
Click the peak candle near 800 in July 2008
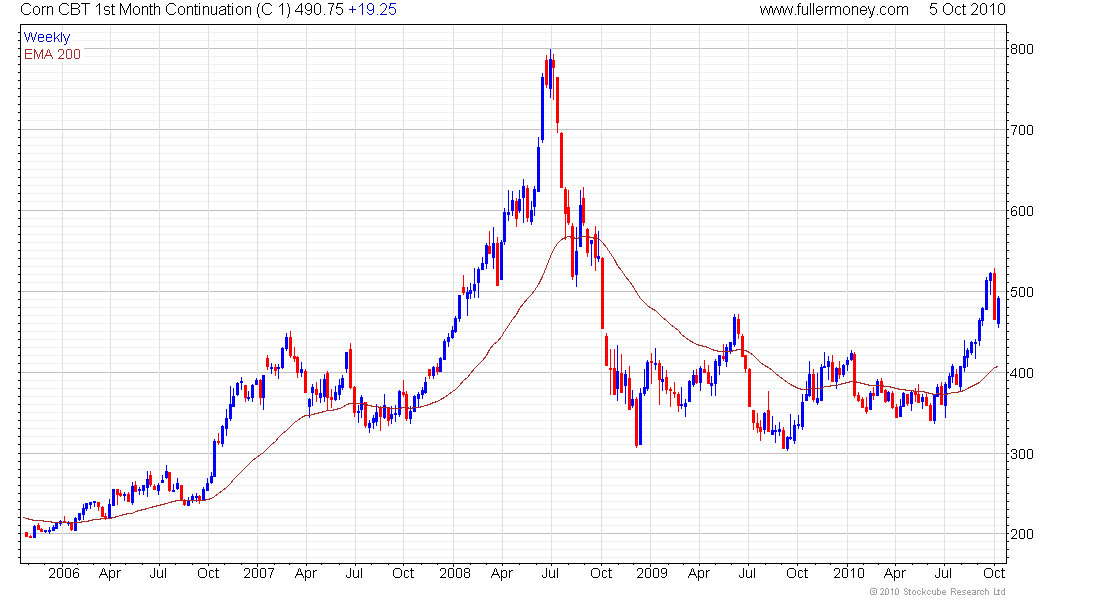point(551,74)
